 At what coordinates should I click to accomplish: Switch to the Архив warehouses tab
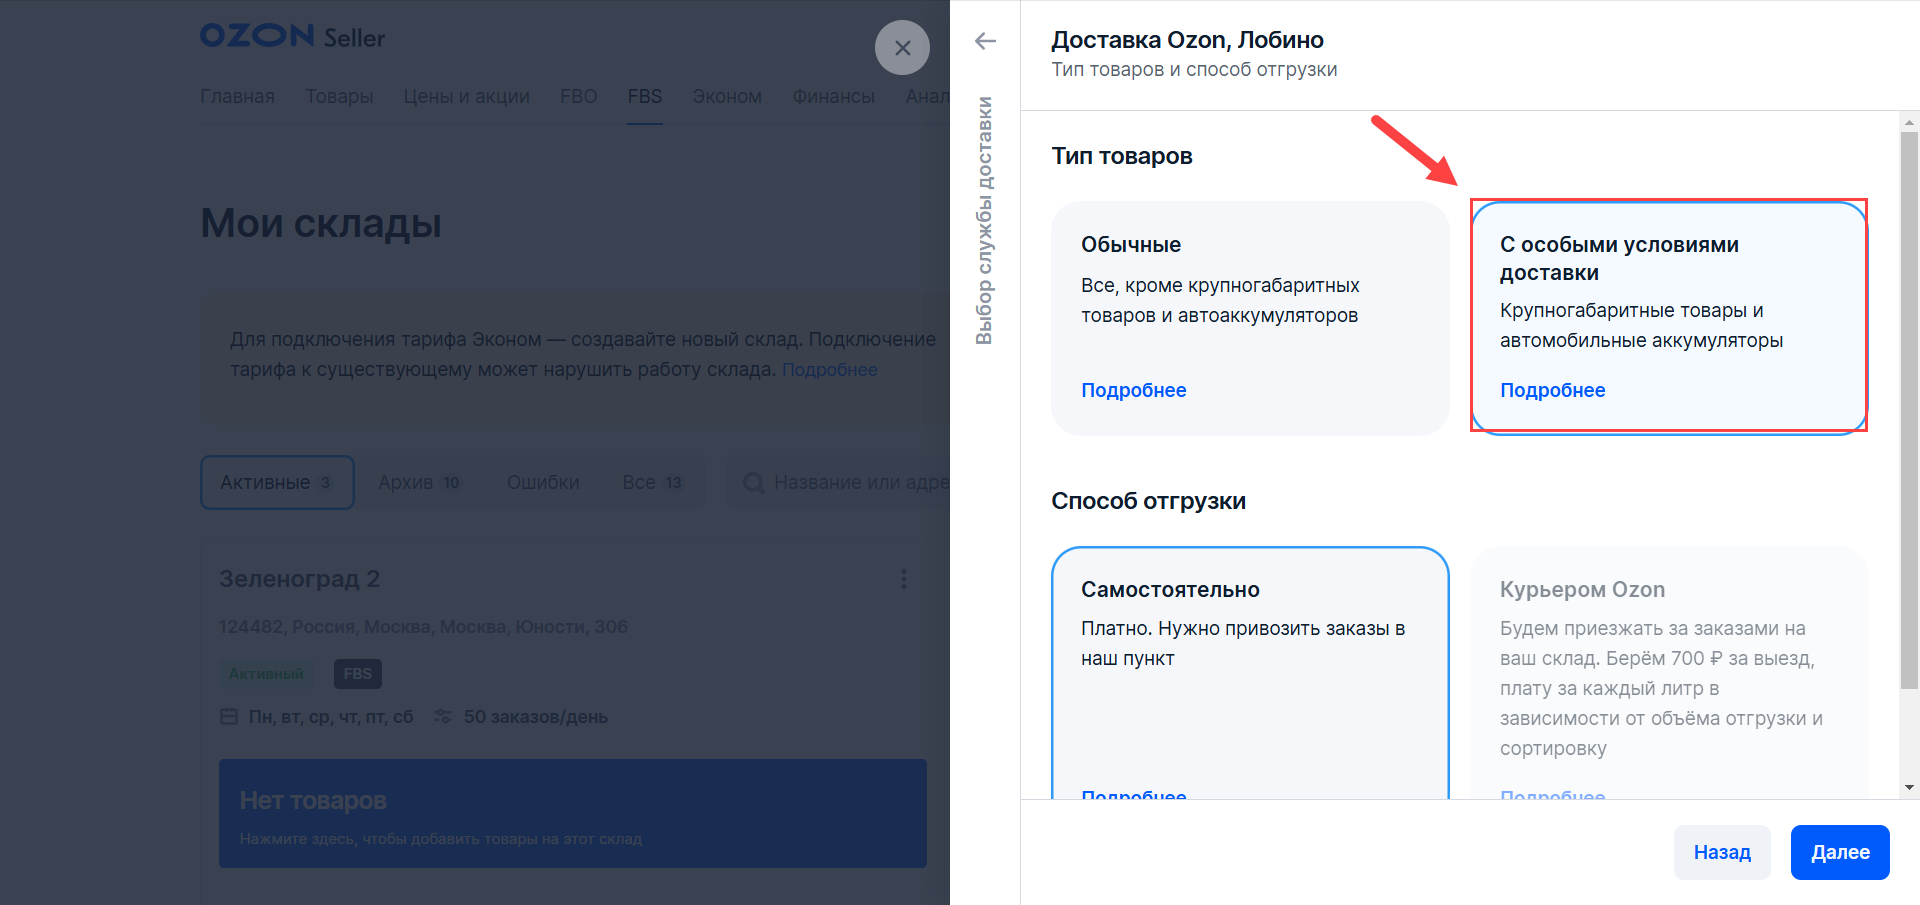[420, 483]
